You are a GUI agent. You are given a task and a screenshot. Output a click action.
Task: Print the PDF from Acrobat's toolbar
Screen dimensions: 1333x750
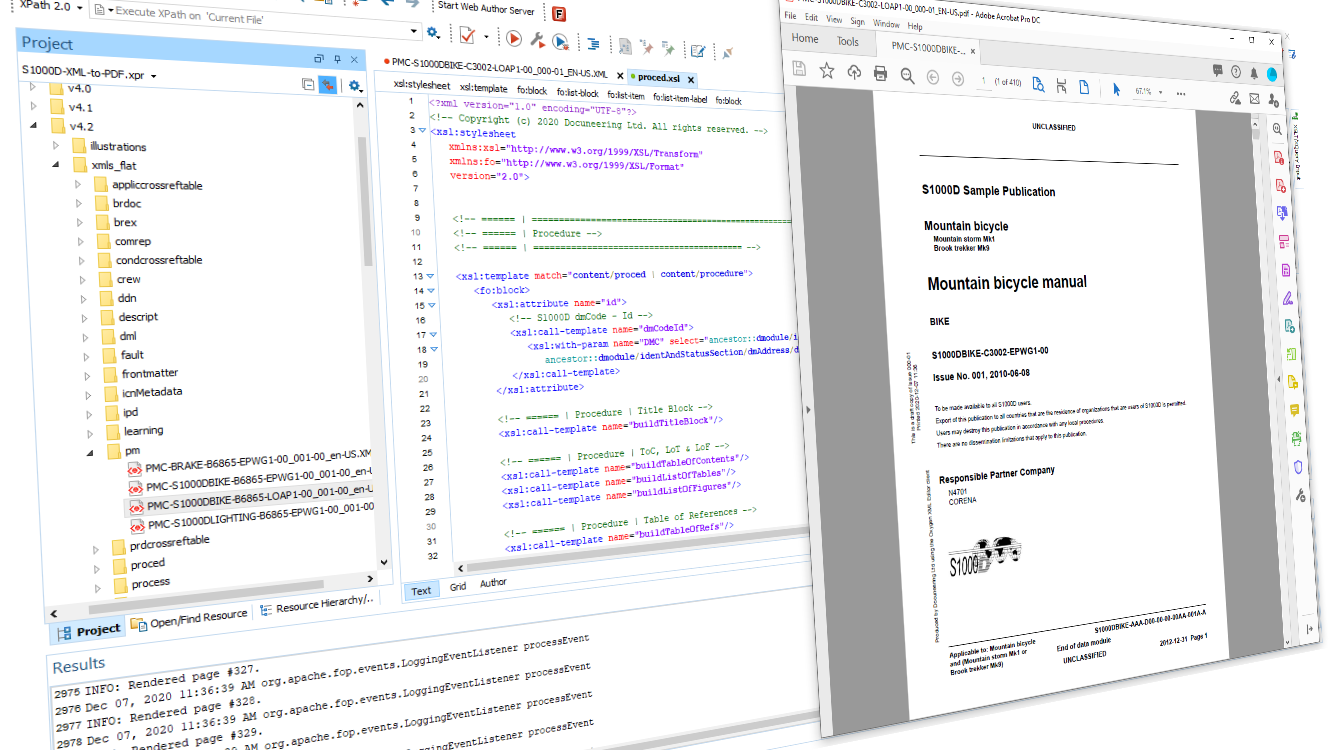[x=883, y=74]
